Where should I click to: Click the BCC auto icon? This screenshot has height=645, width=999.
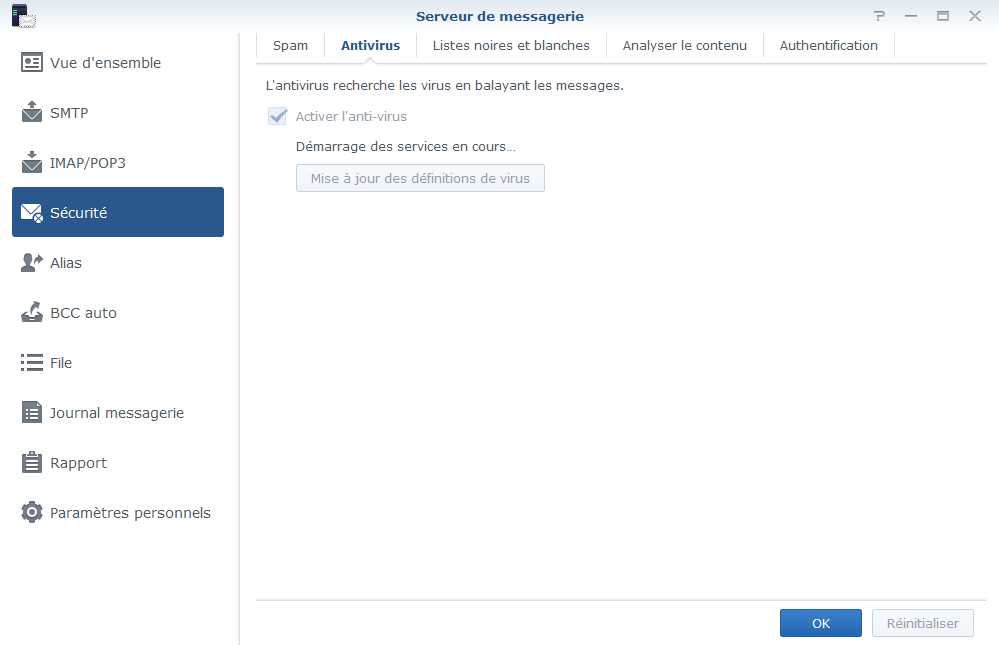[x=32, y=312]
